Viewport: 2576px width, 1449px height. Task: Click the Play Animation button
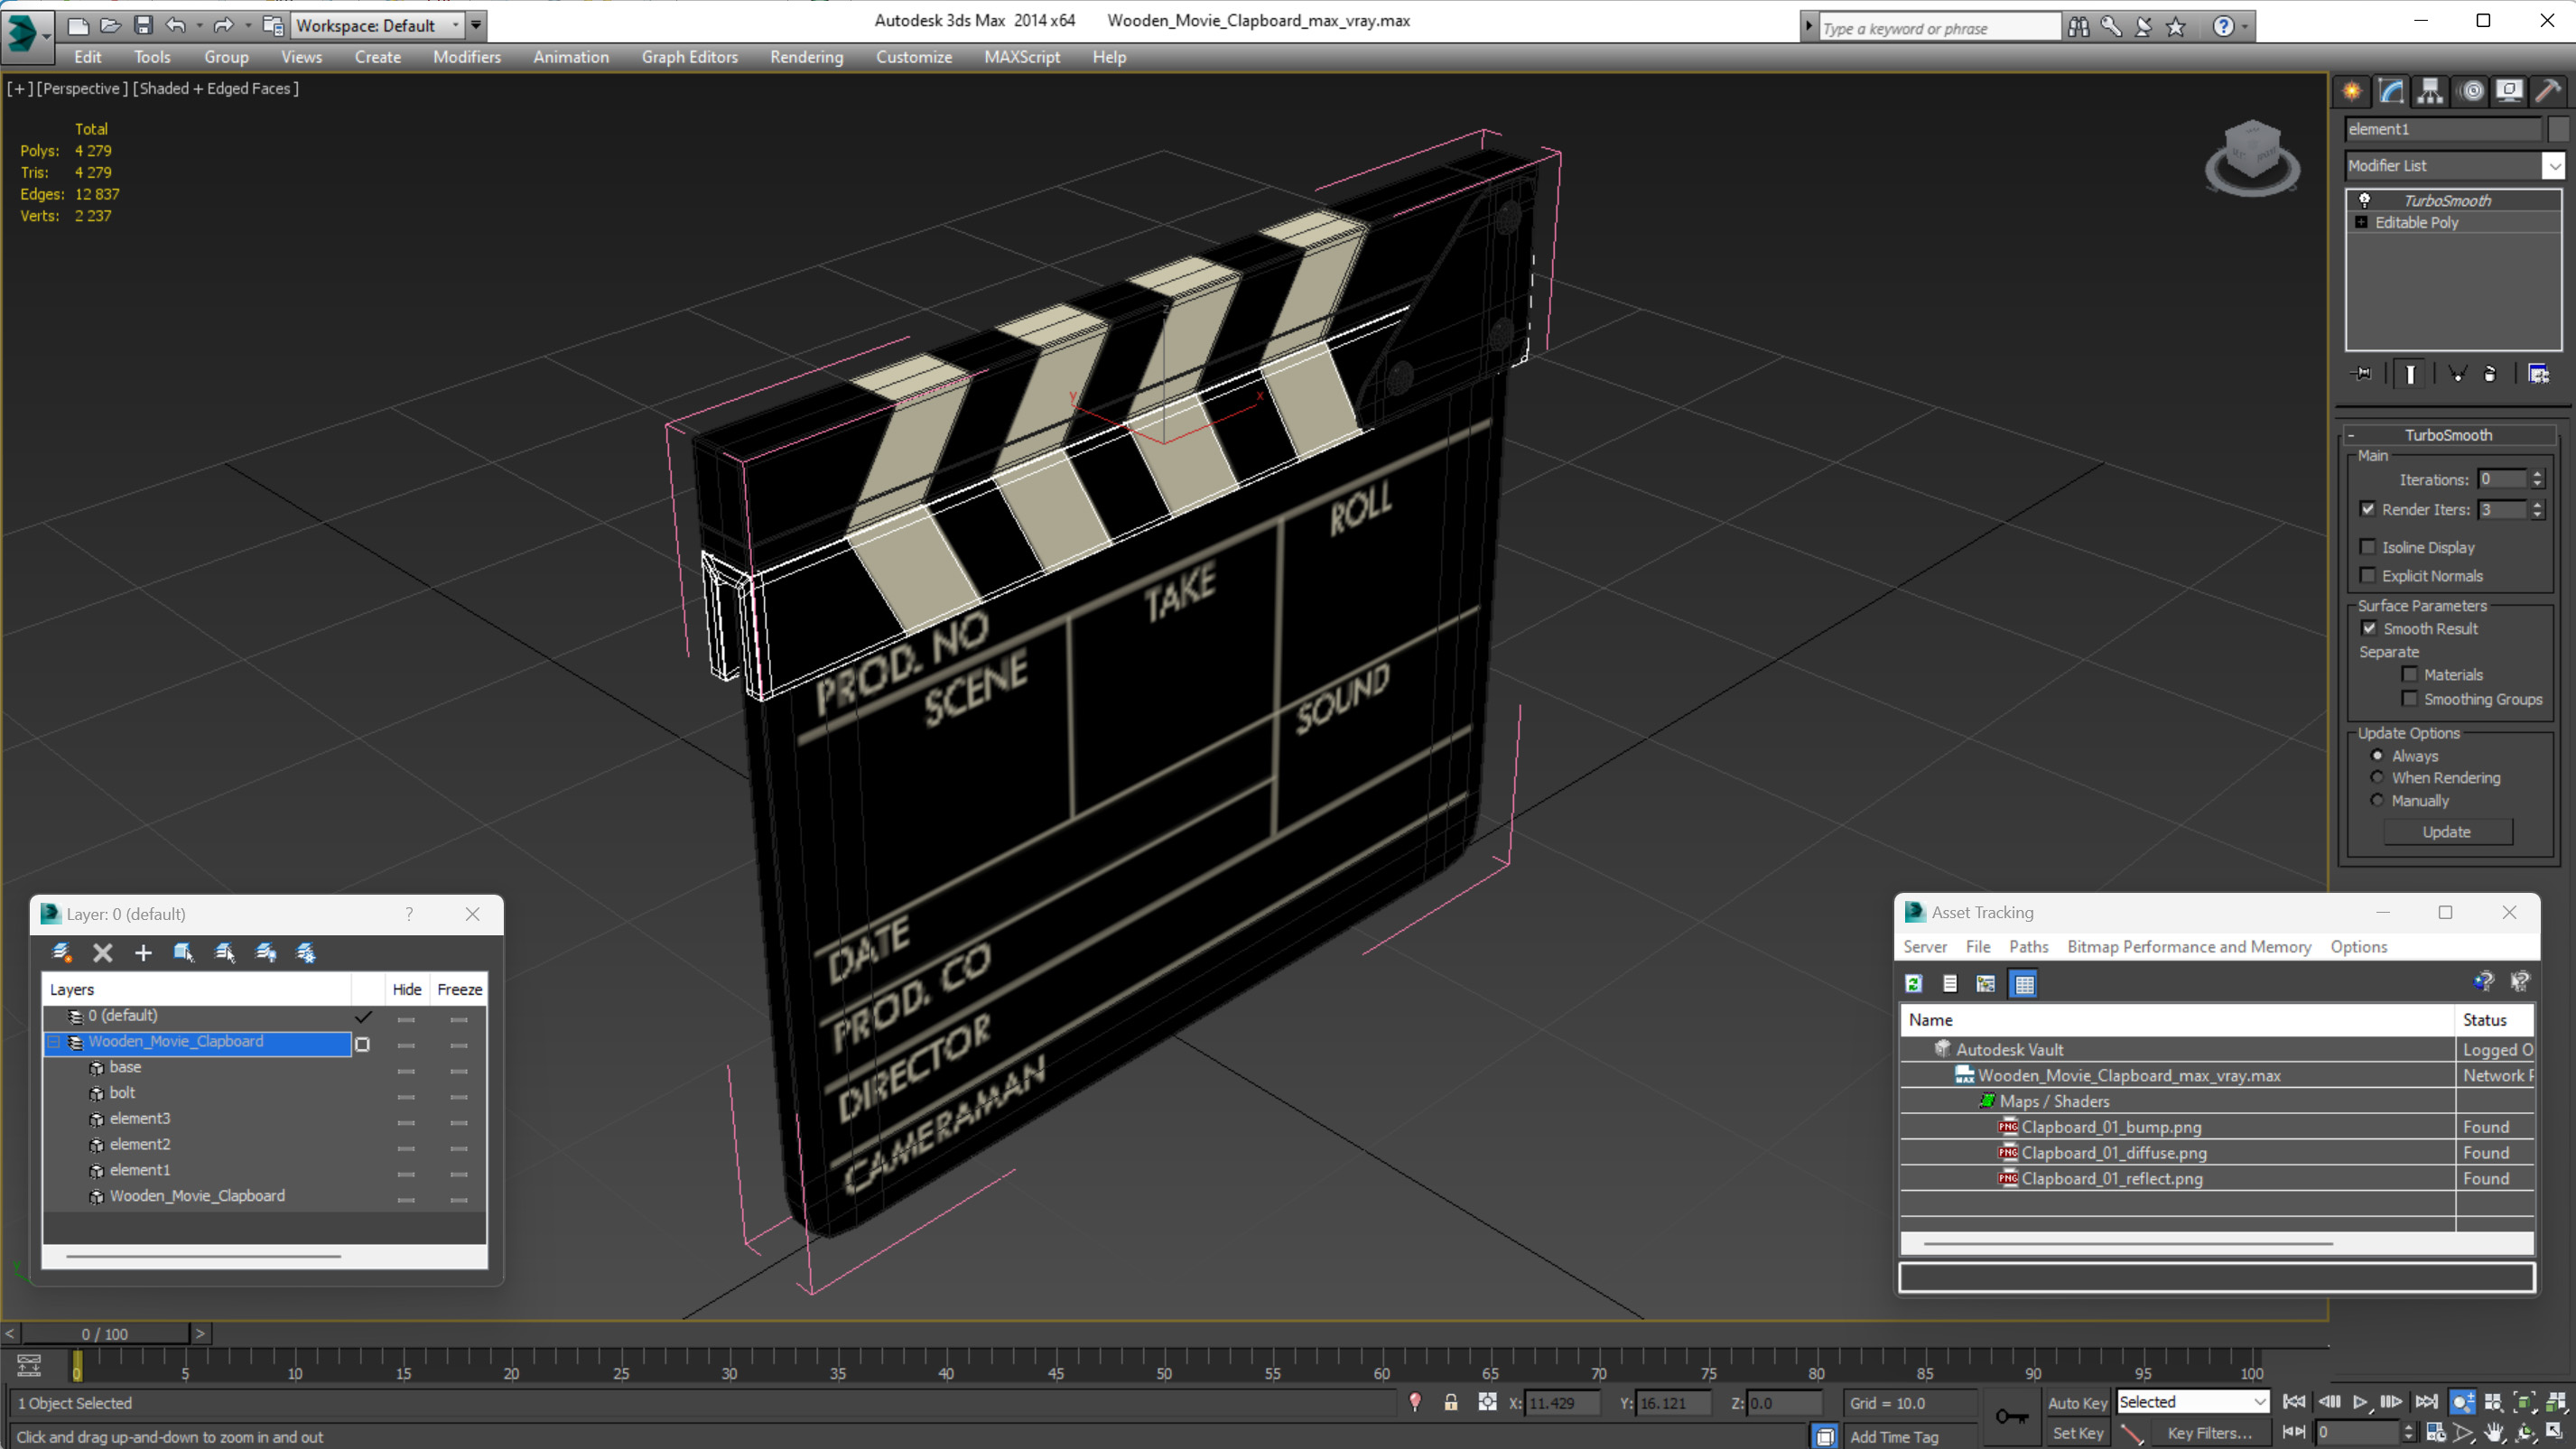(x=2360, y=1402)
